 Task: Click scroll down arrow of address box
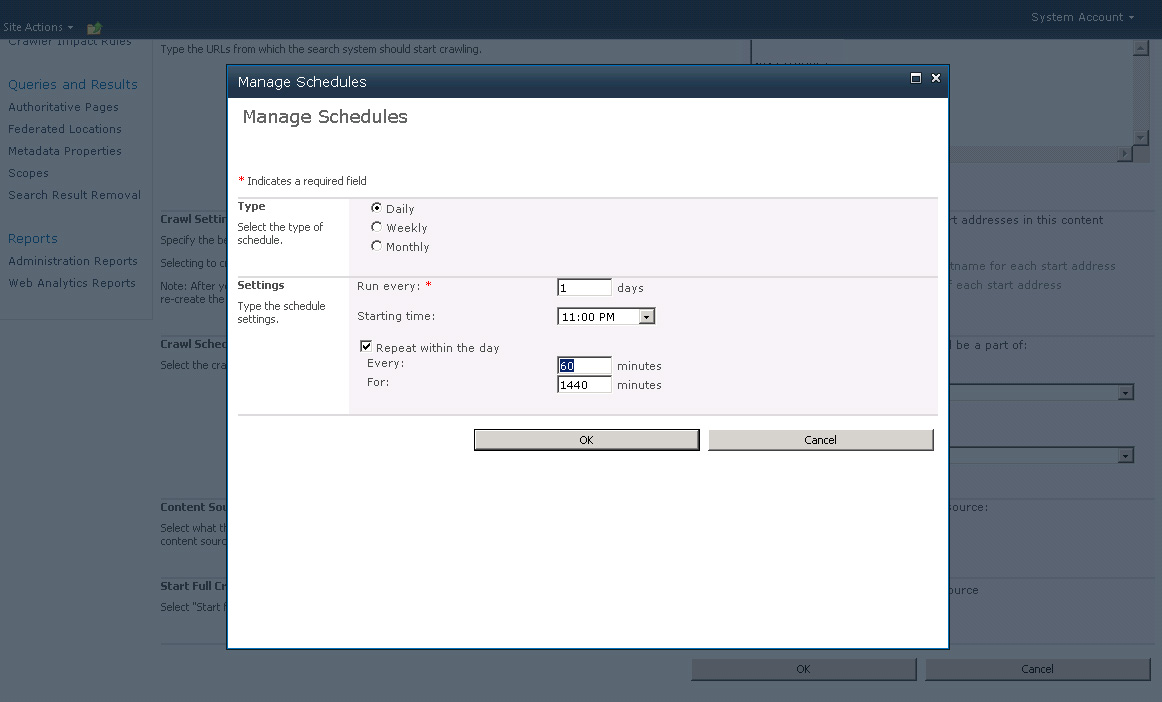1141,138
